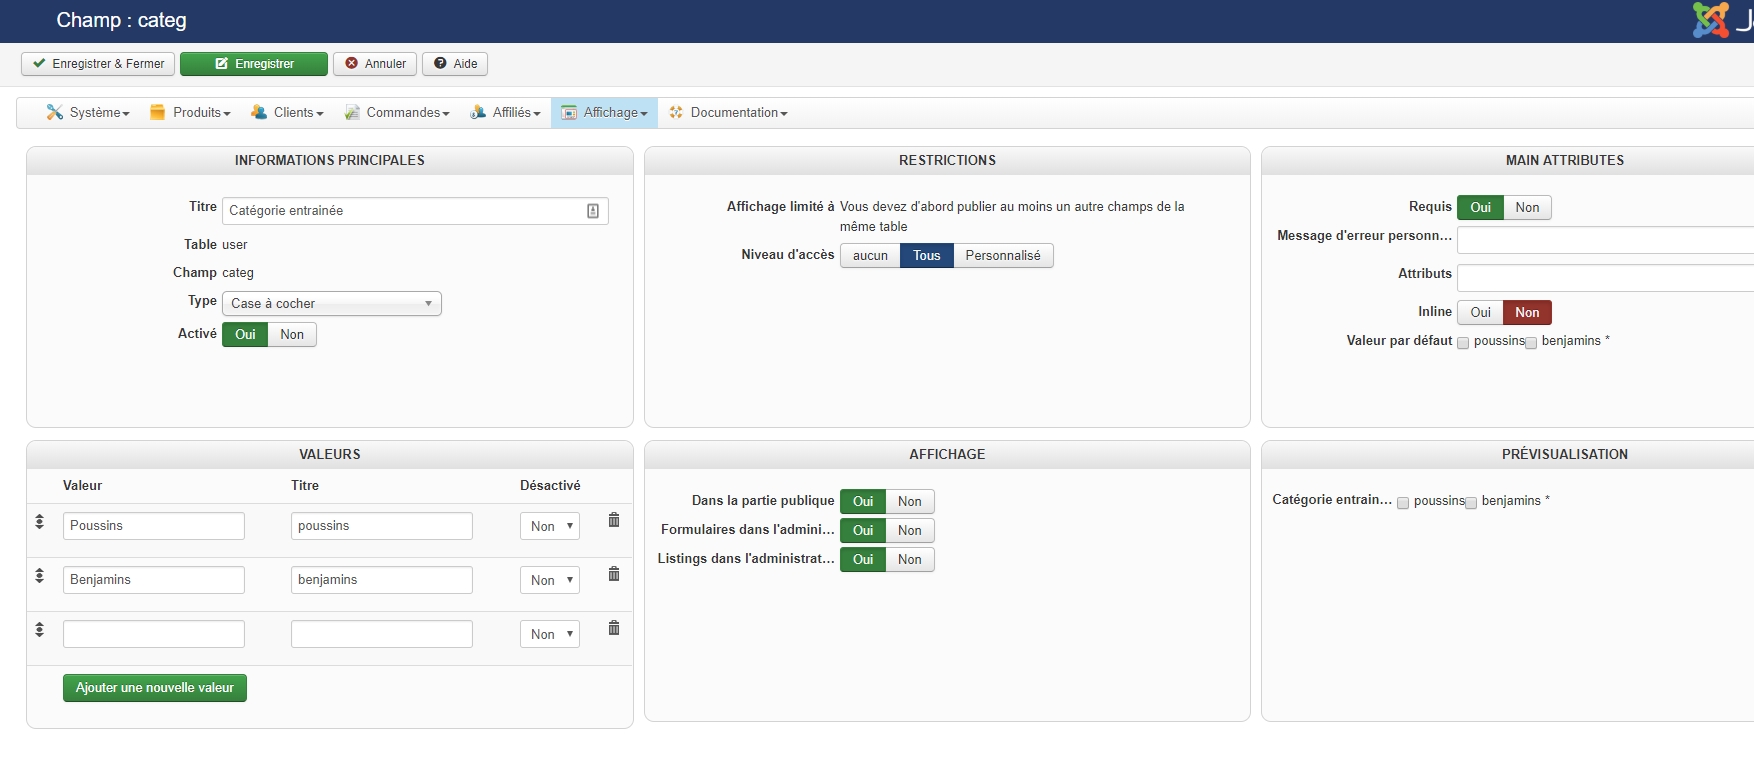Set Listings dans l'administration to Non
The image size is (1754, 759).
pyautogui.click(x=909, y=560)
